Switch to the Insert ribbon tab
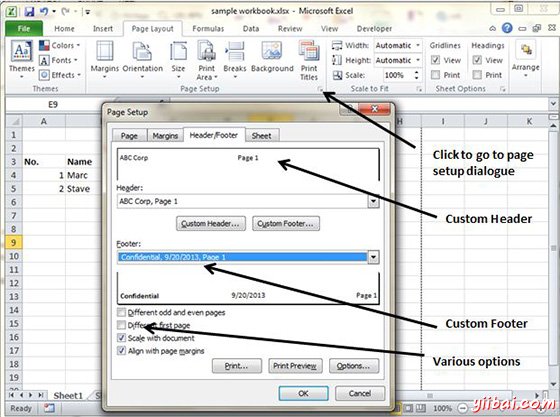Image resolution: width=560 pixels, height=417 pixels. click(x=103, y=29)
